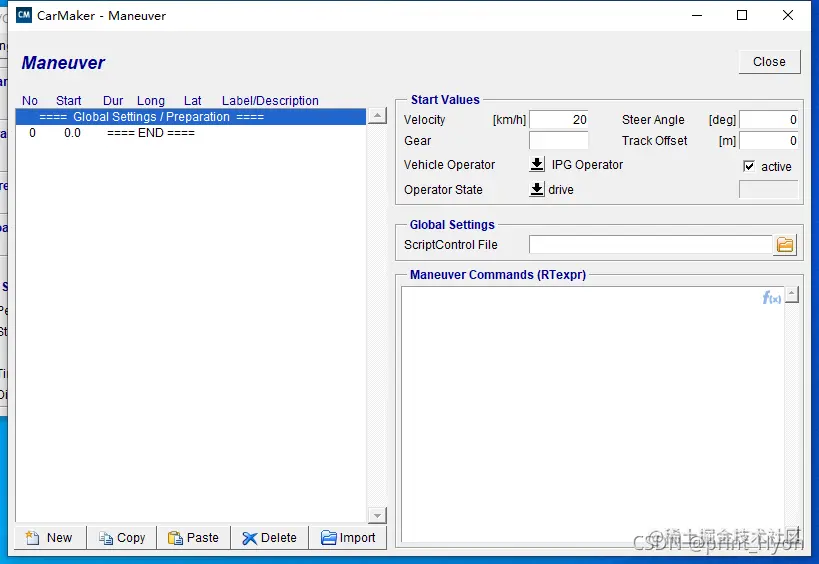Image resolution: width=819 pixels, height=564 pixels.
Task: Click the empty field below active checkbox
Action: 769,190
